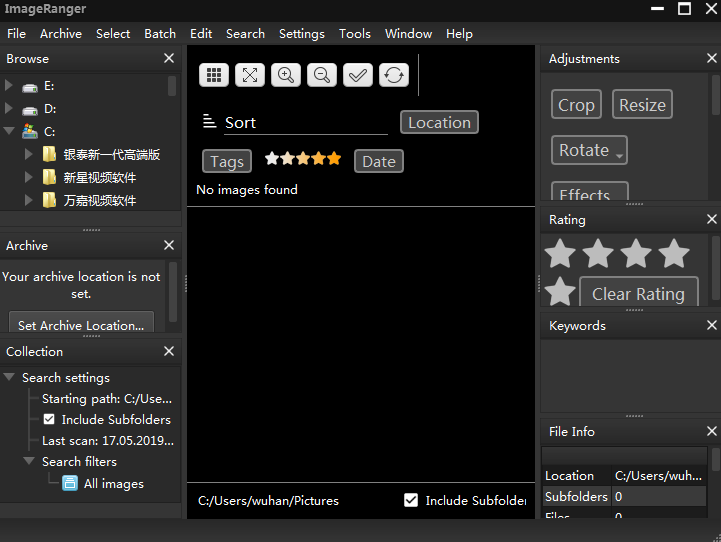Open the Tools menu
721x542 pixels.
click(354, 33)
